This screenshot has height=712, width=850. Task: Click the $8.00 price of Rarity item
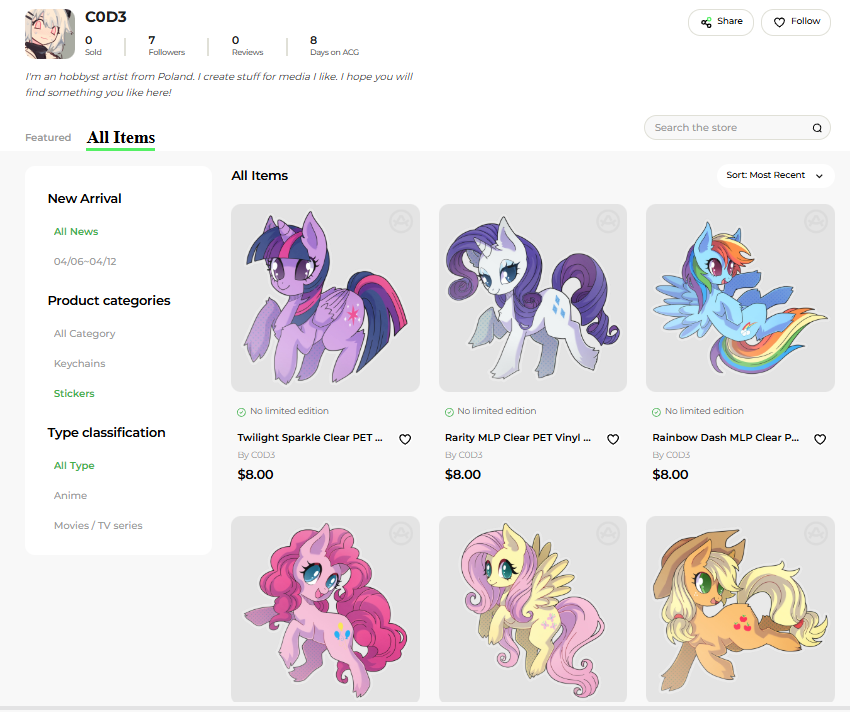(x=463, y=474)
